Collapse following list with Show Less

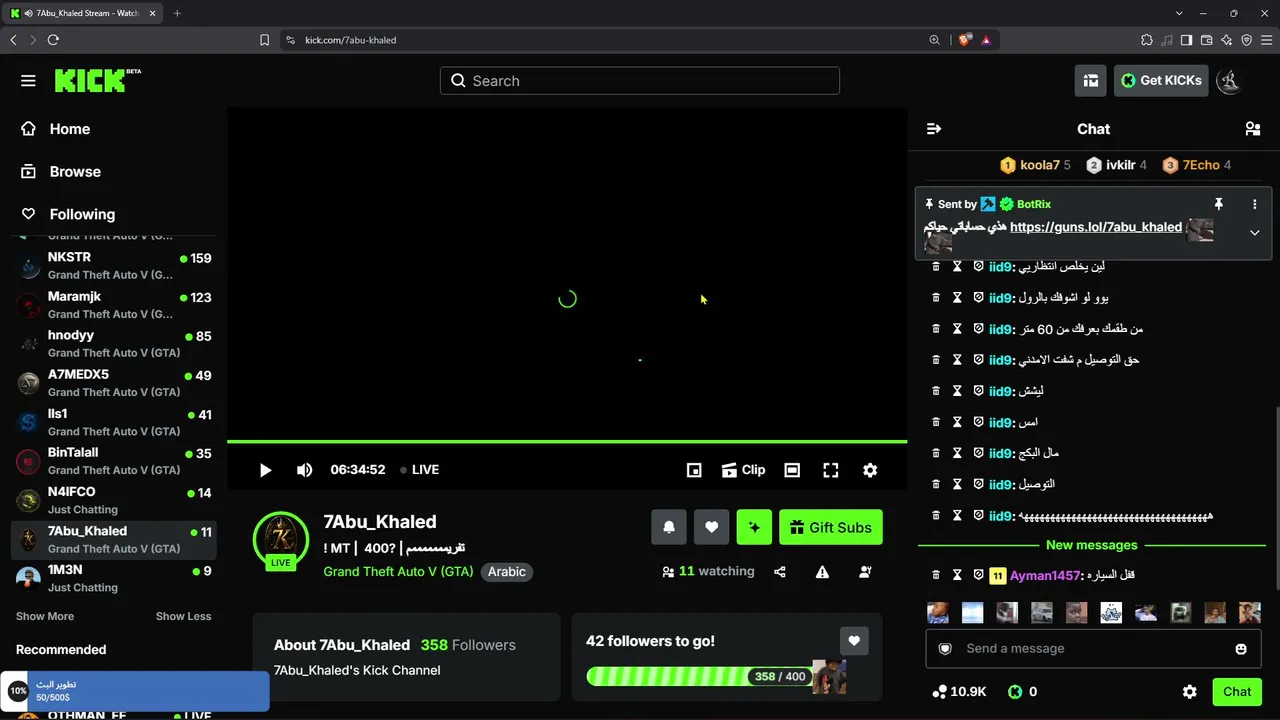184,617
